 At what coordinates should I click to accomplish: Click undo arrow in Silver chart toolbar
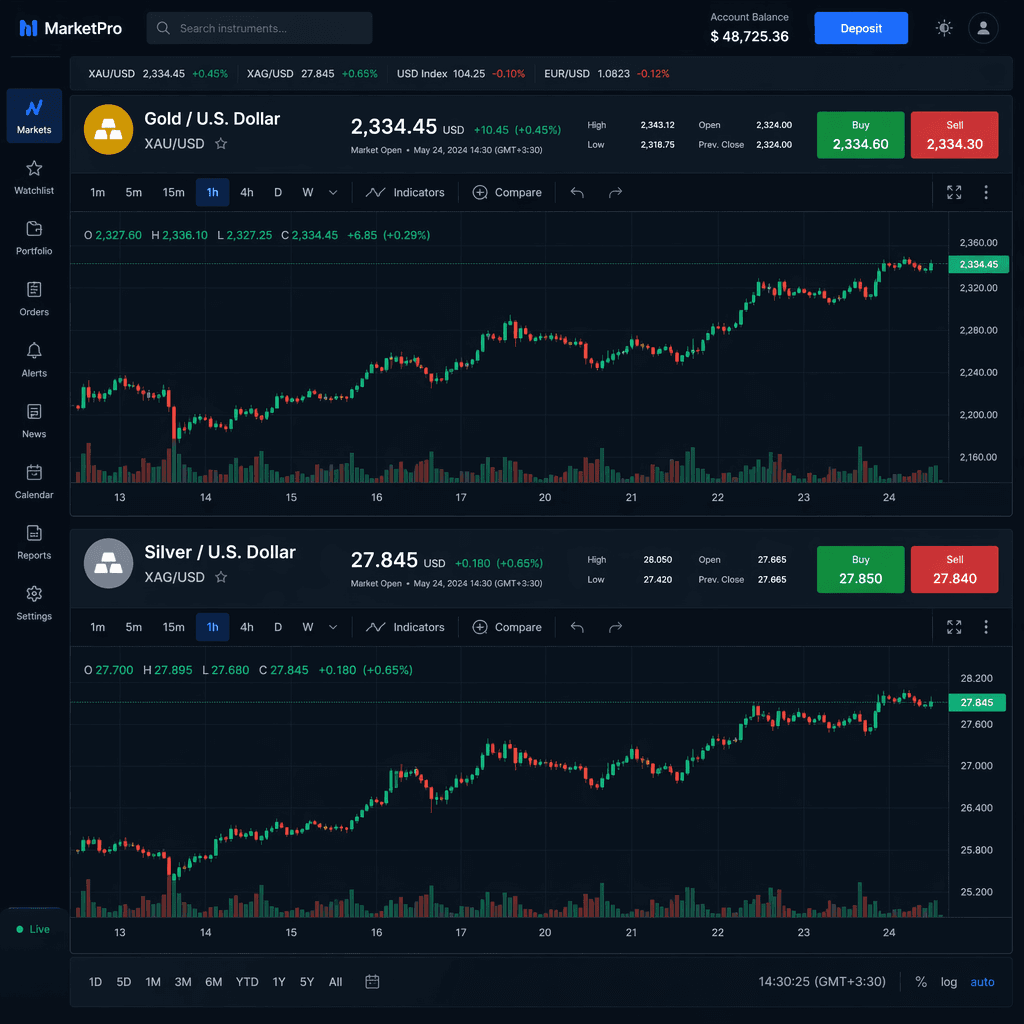pyautogui.click(x=577, y=627)
